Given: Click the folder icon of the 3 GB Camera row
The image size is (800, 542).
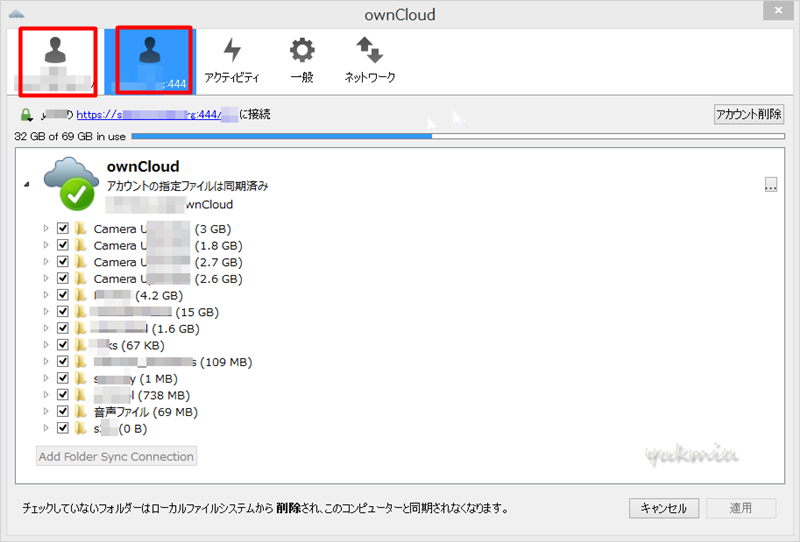Looking at the screenshot, I should 81,228.
